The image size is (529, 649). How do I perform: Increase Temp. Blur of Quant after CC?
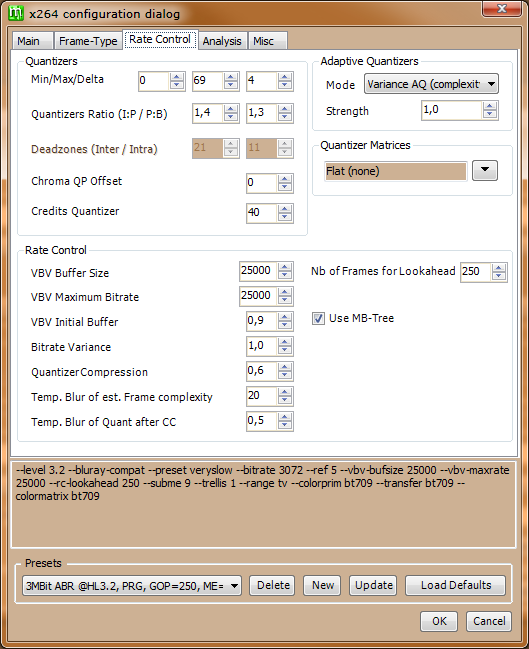tap(285, 417)
